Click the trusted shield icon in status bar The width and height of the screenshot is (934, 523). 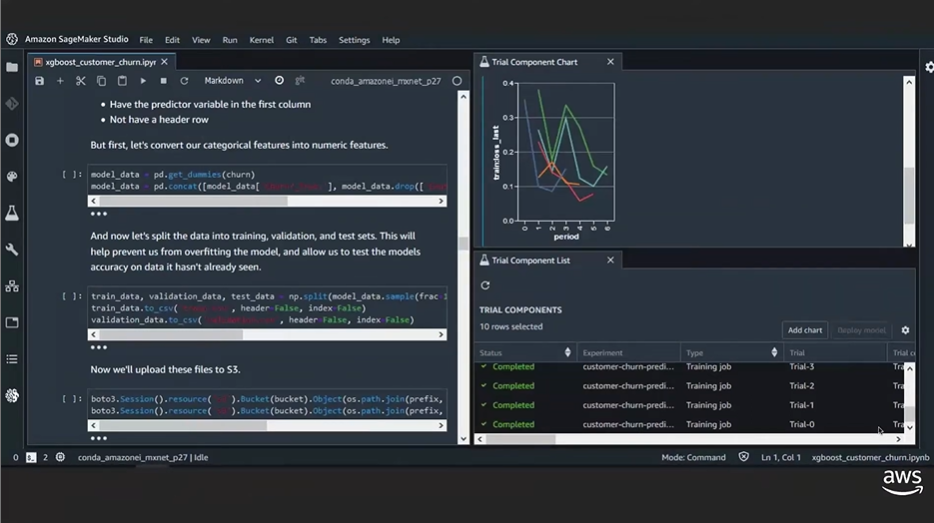(743, 457)
